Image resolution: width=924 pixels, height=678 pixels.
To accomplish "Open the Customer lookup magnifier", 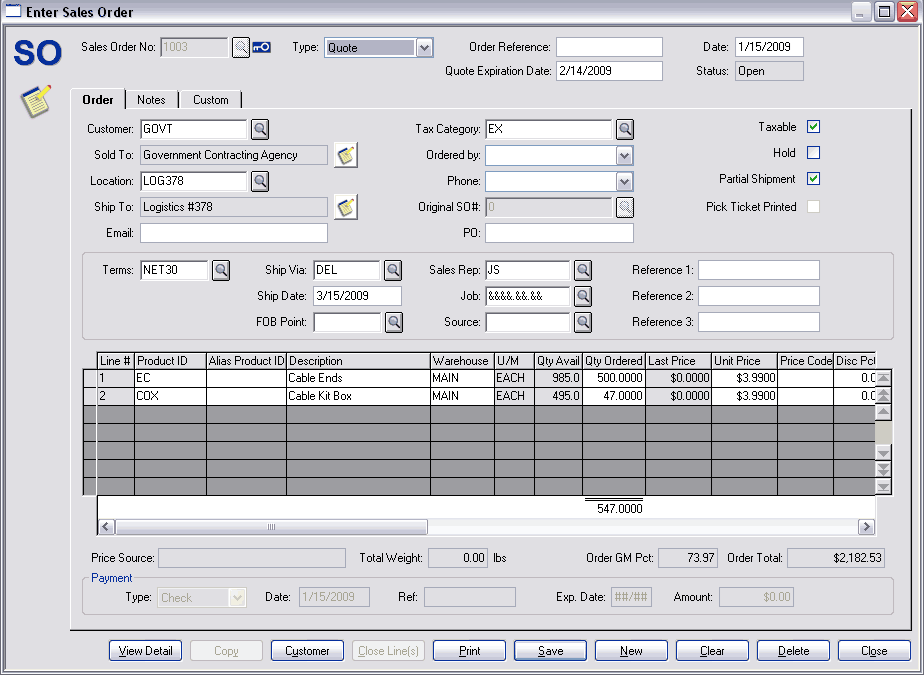I will [259, 129].
